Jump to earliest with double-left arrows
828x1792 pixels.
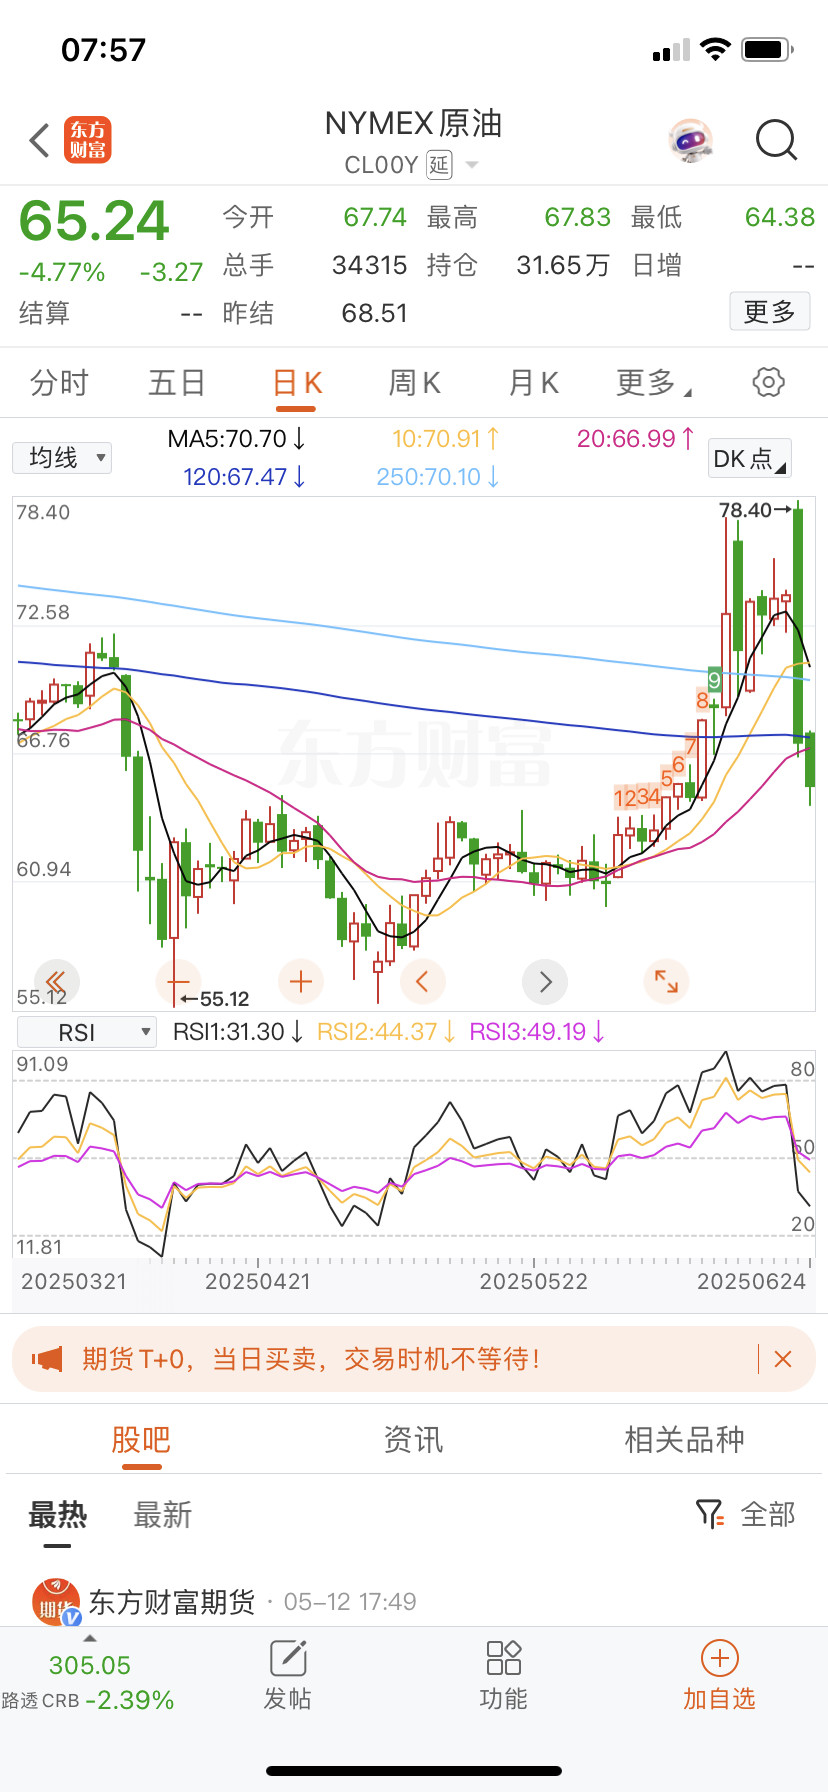(x=56, y=981)
